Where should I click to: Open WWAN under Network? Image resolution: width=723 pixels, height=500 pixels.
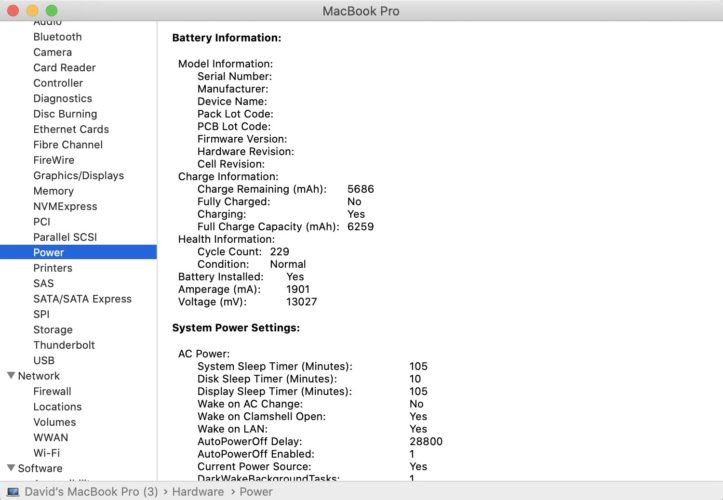[51, 437]
